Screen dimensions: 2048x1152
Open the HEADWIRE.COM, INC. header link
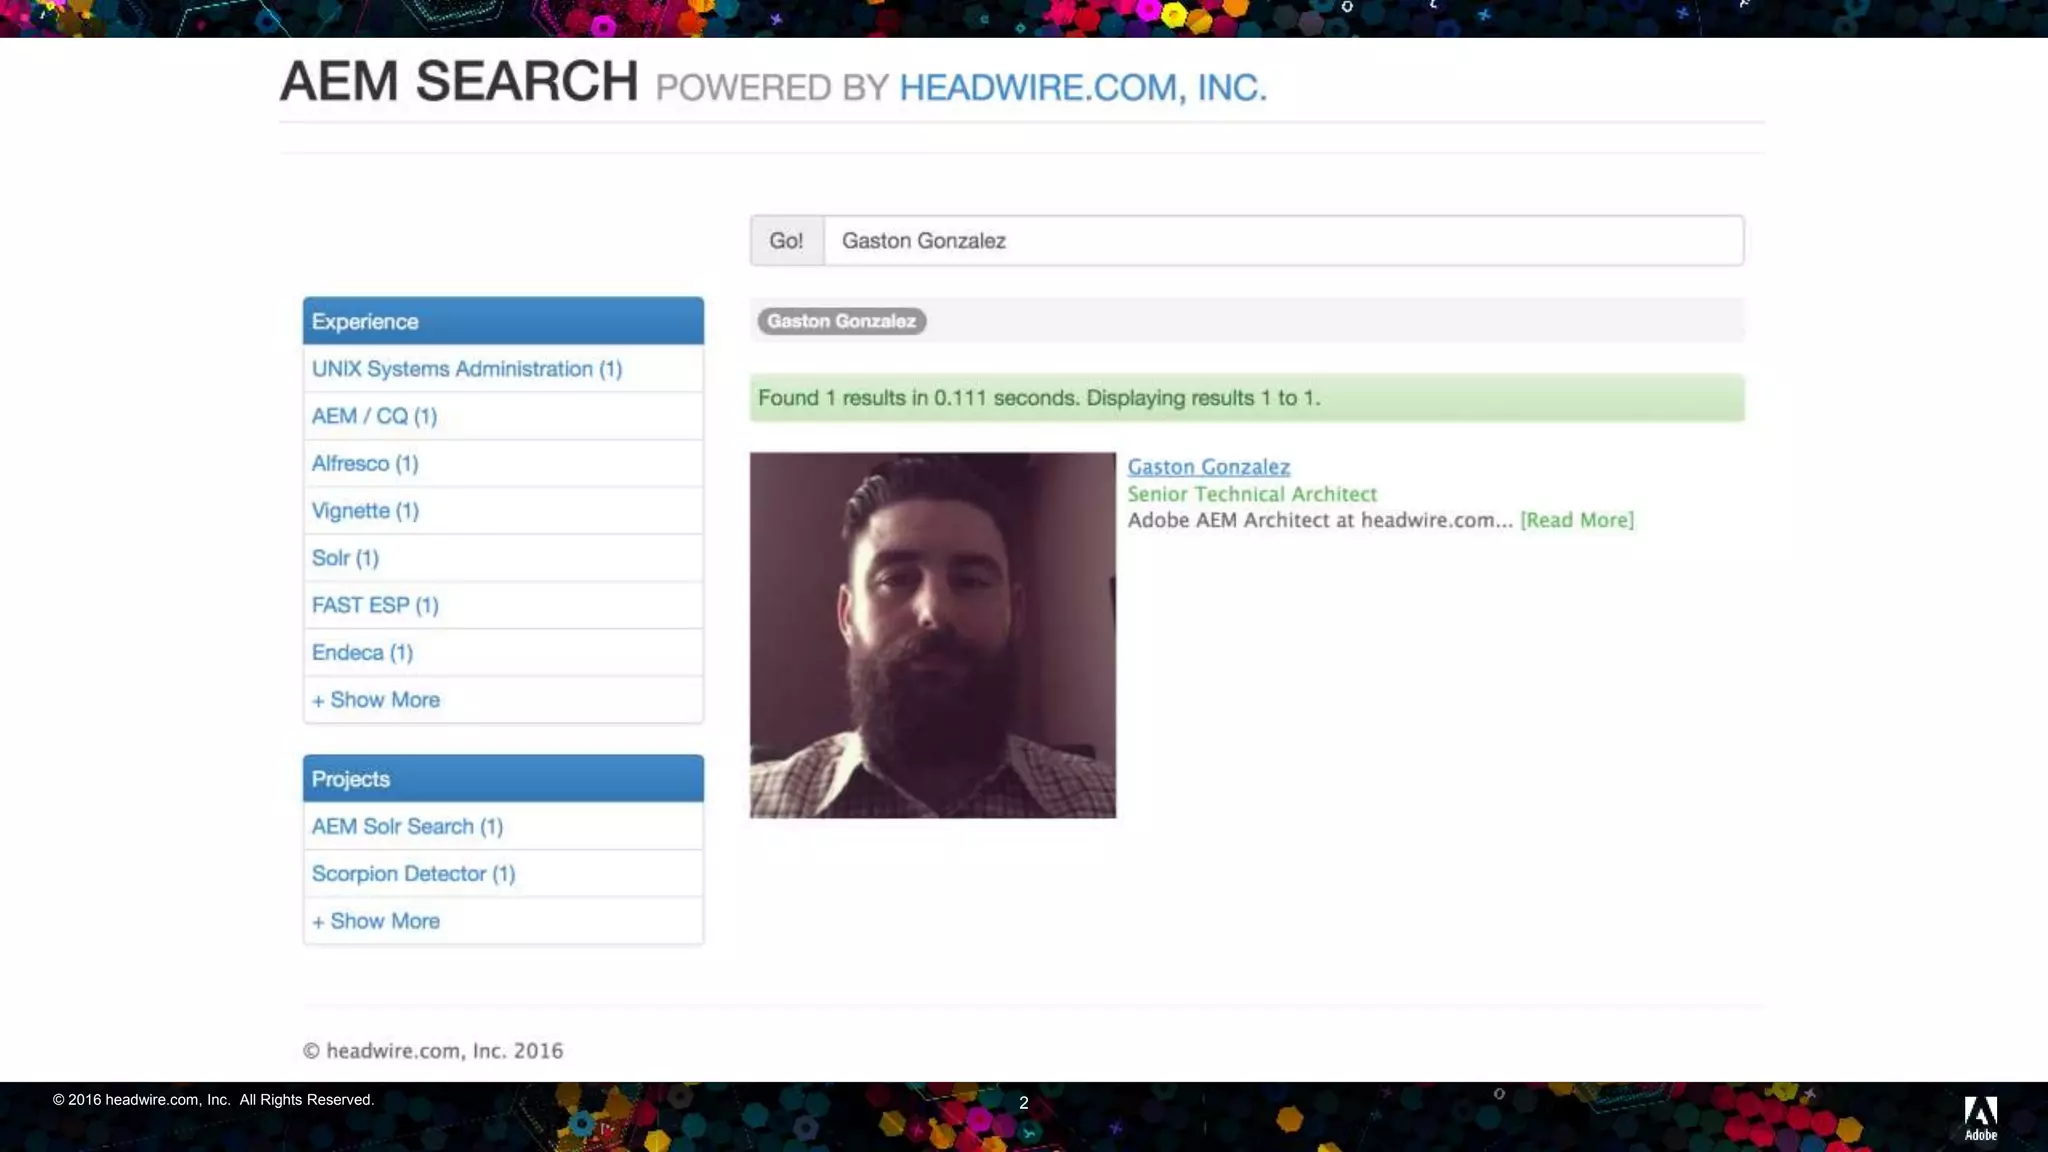tap(1082, 88)
